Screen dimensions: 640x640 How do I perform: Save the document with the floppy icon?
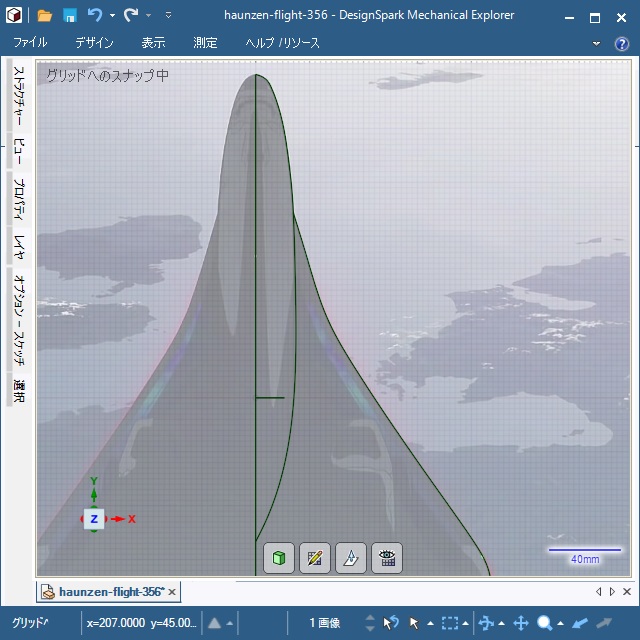[70, 16]
